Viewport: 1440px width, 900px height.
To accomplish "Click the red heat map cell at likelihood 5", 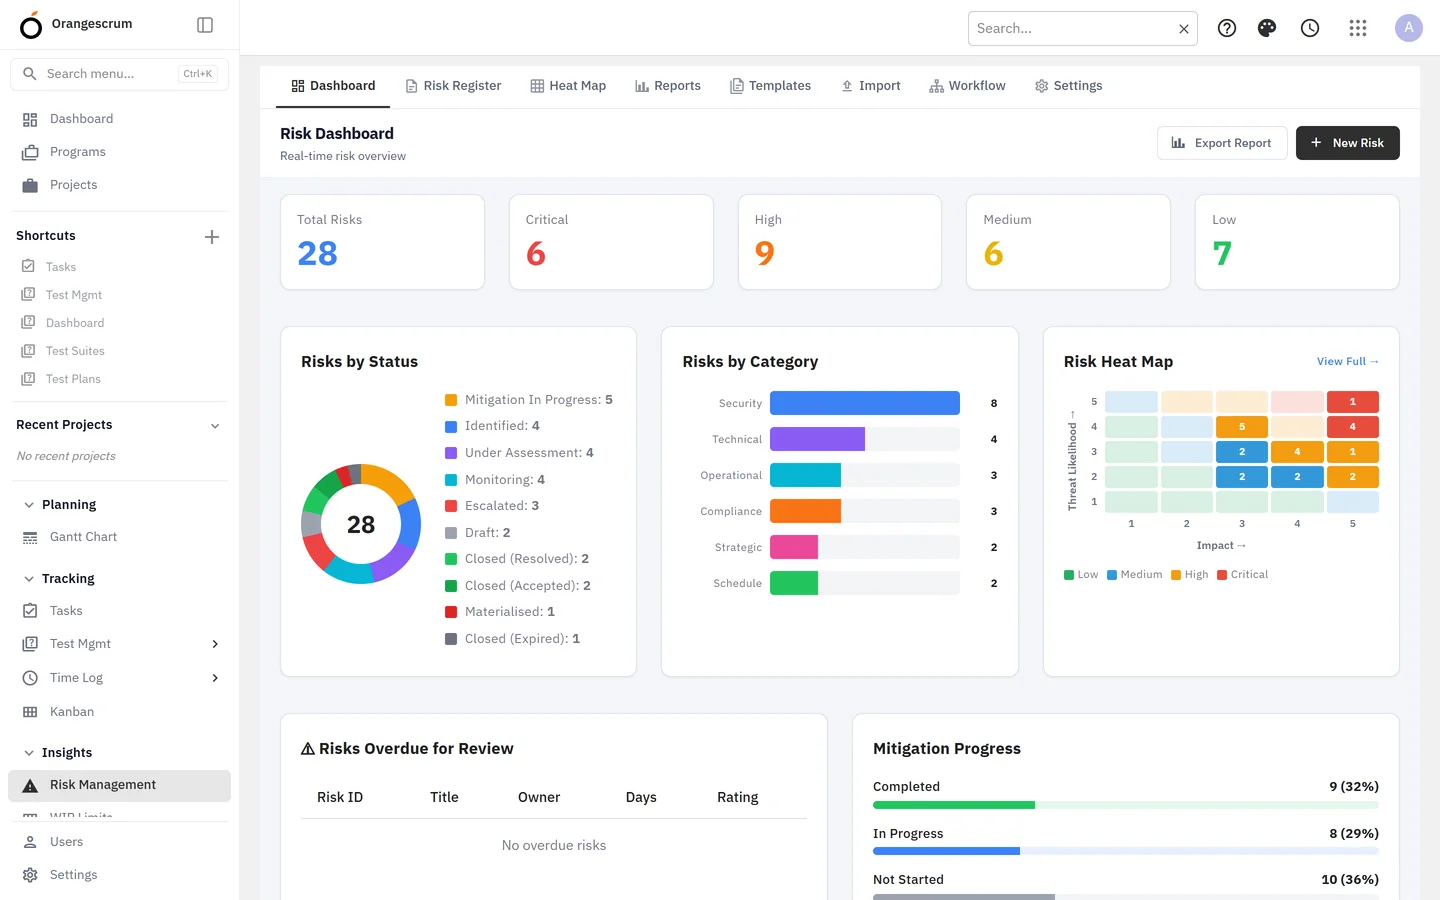I will pos(1353,402).
